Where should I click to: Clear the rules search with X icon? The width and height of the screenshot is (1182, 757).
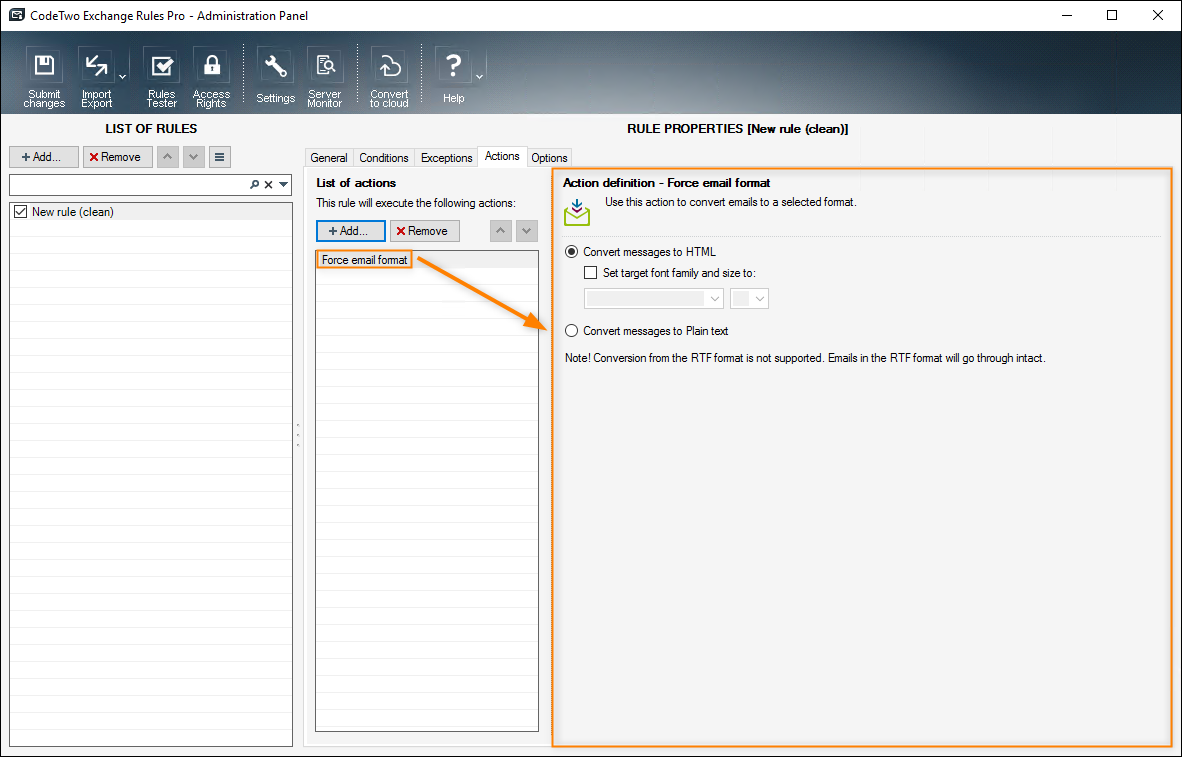[268, 185]
